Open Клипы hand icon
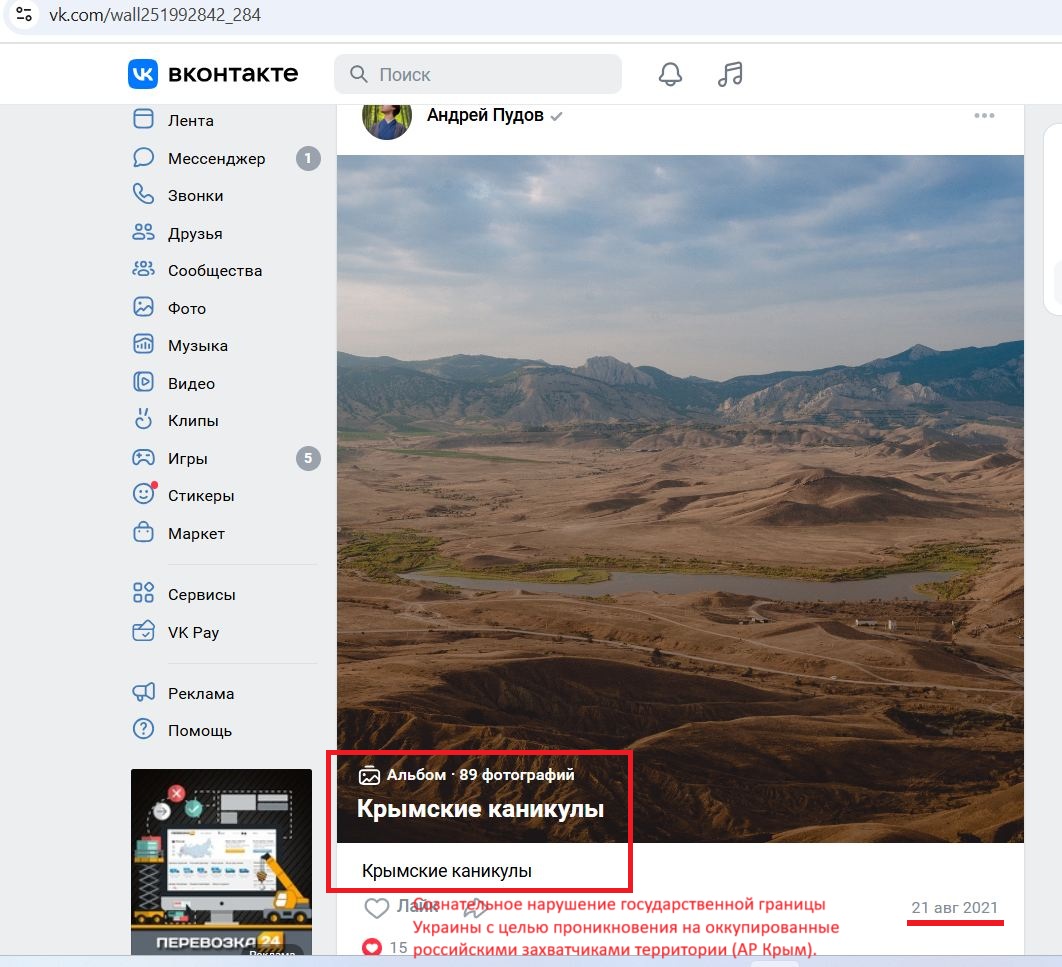The image size is (1062, 967). [144, 419]
